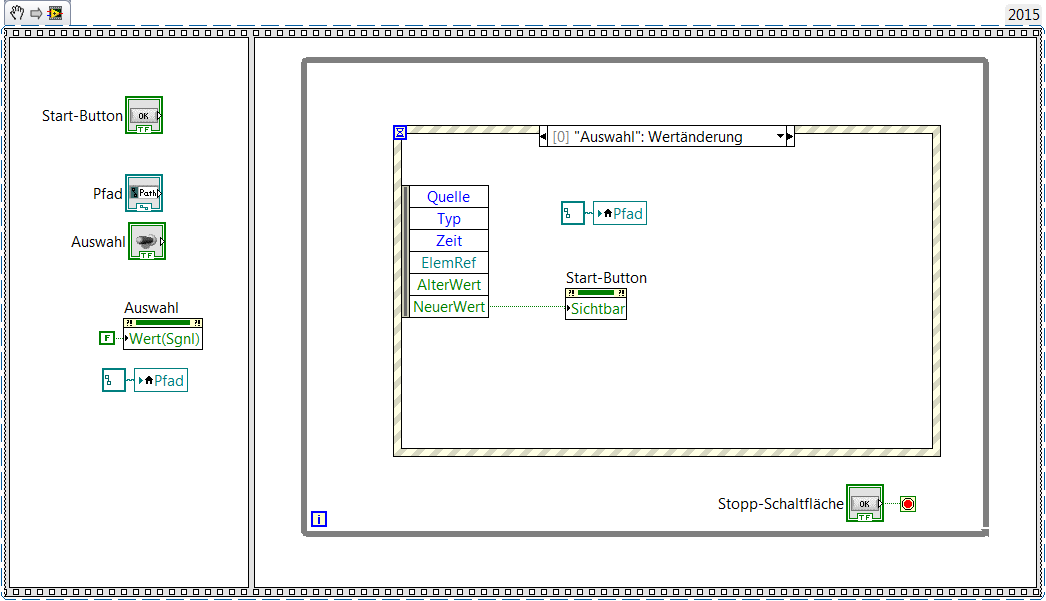This screenshot has width=1046, height=601.
Task: Click the event timeout hourglass terminal
Action: (x=400, y=132)
